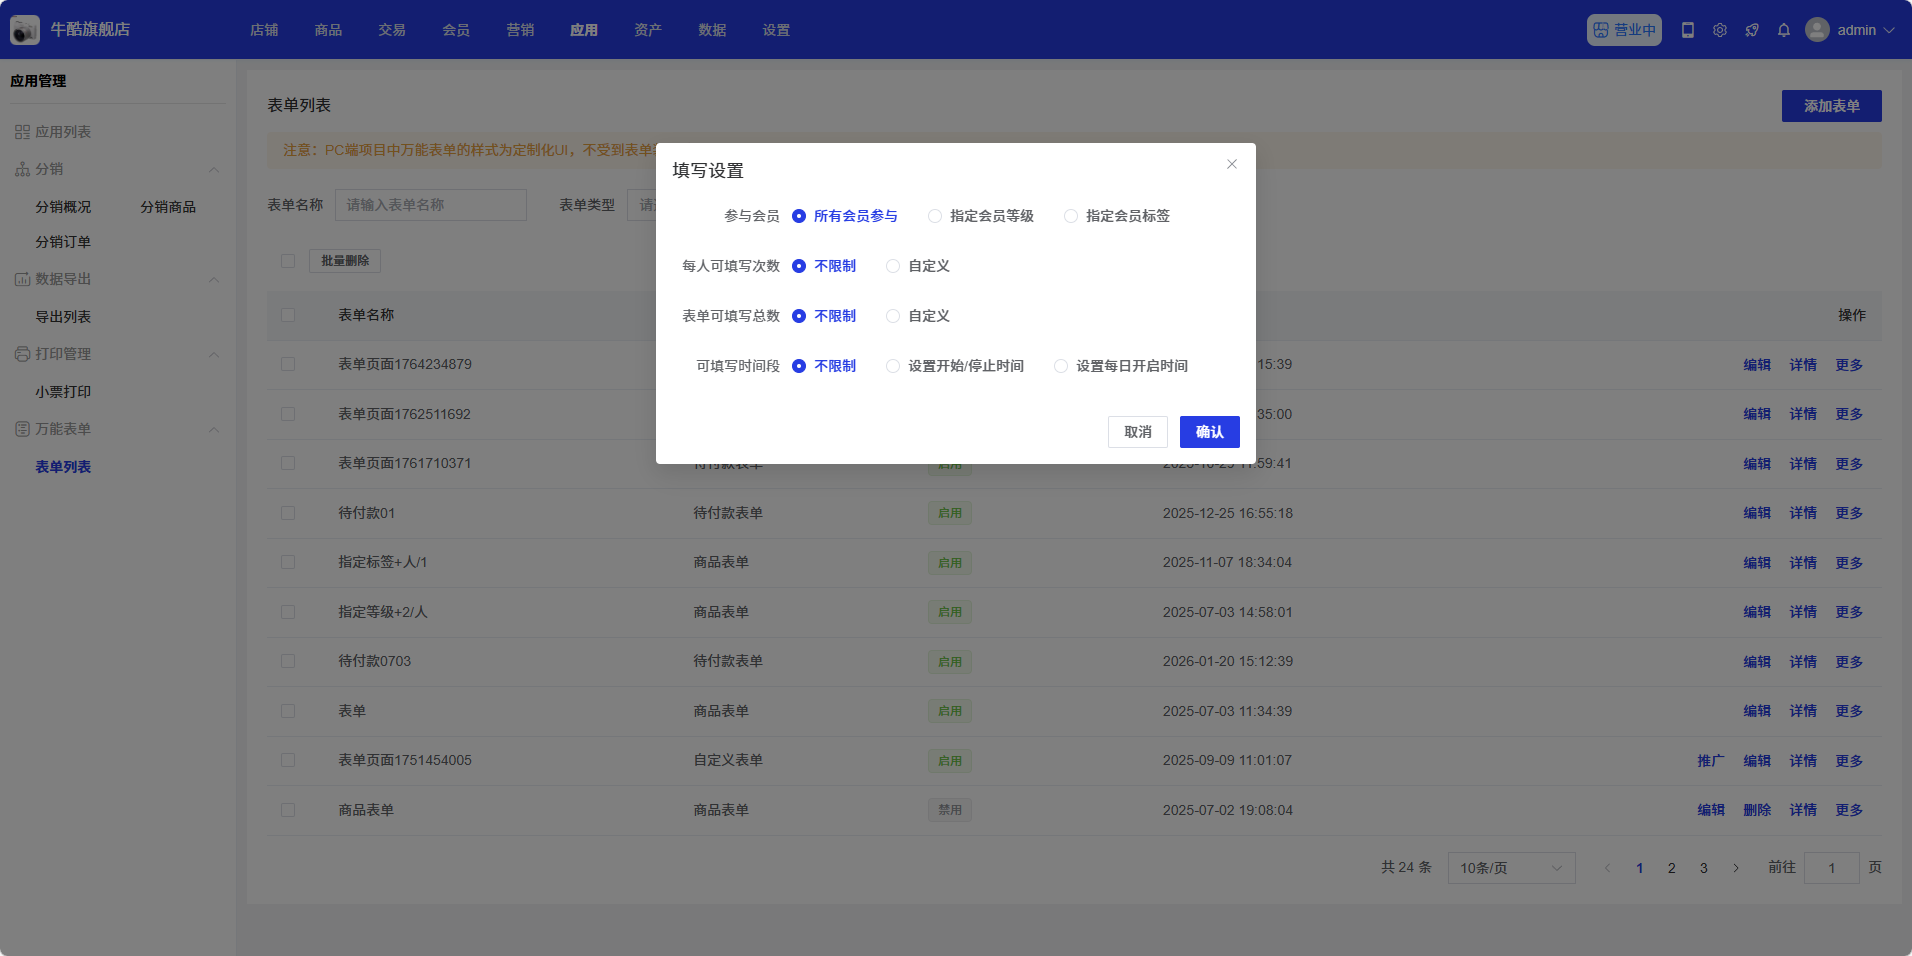Click the rocket icon in top bar
The image size is (1912, 956).
click(1752, 30)
